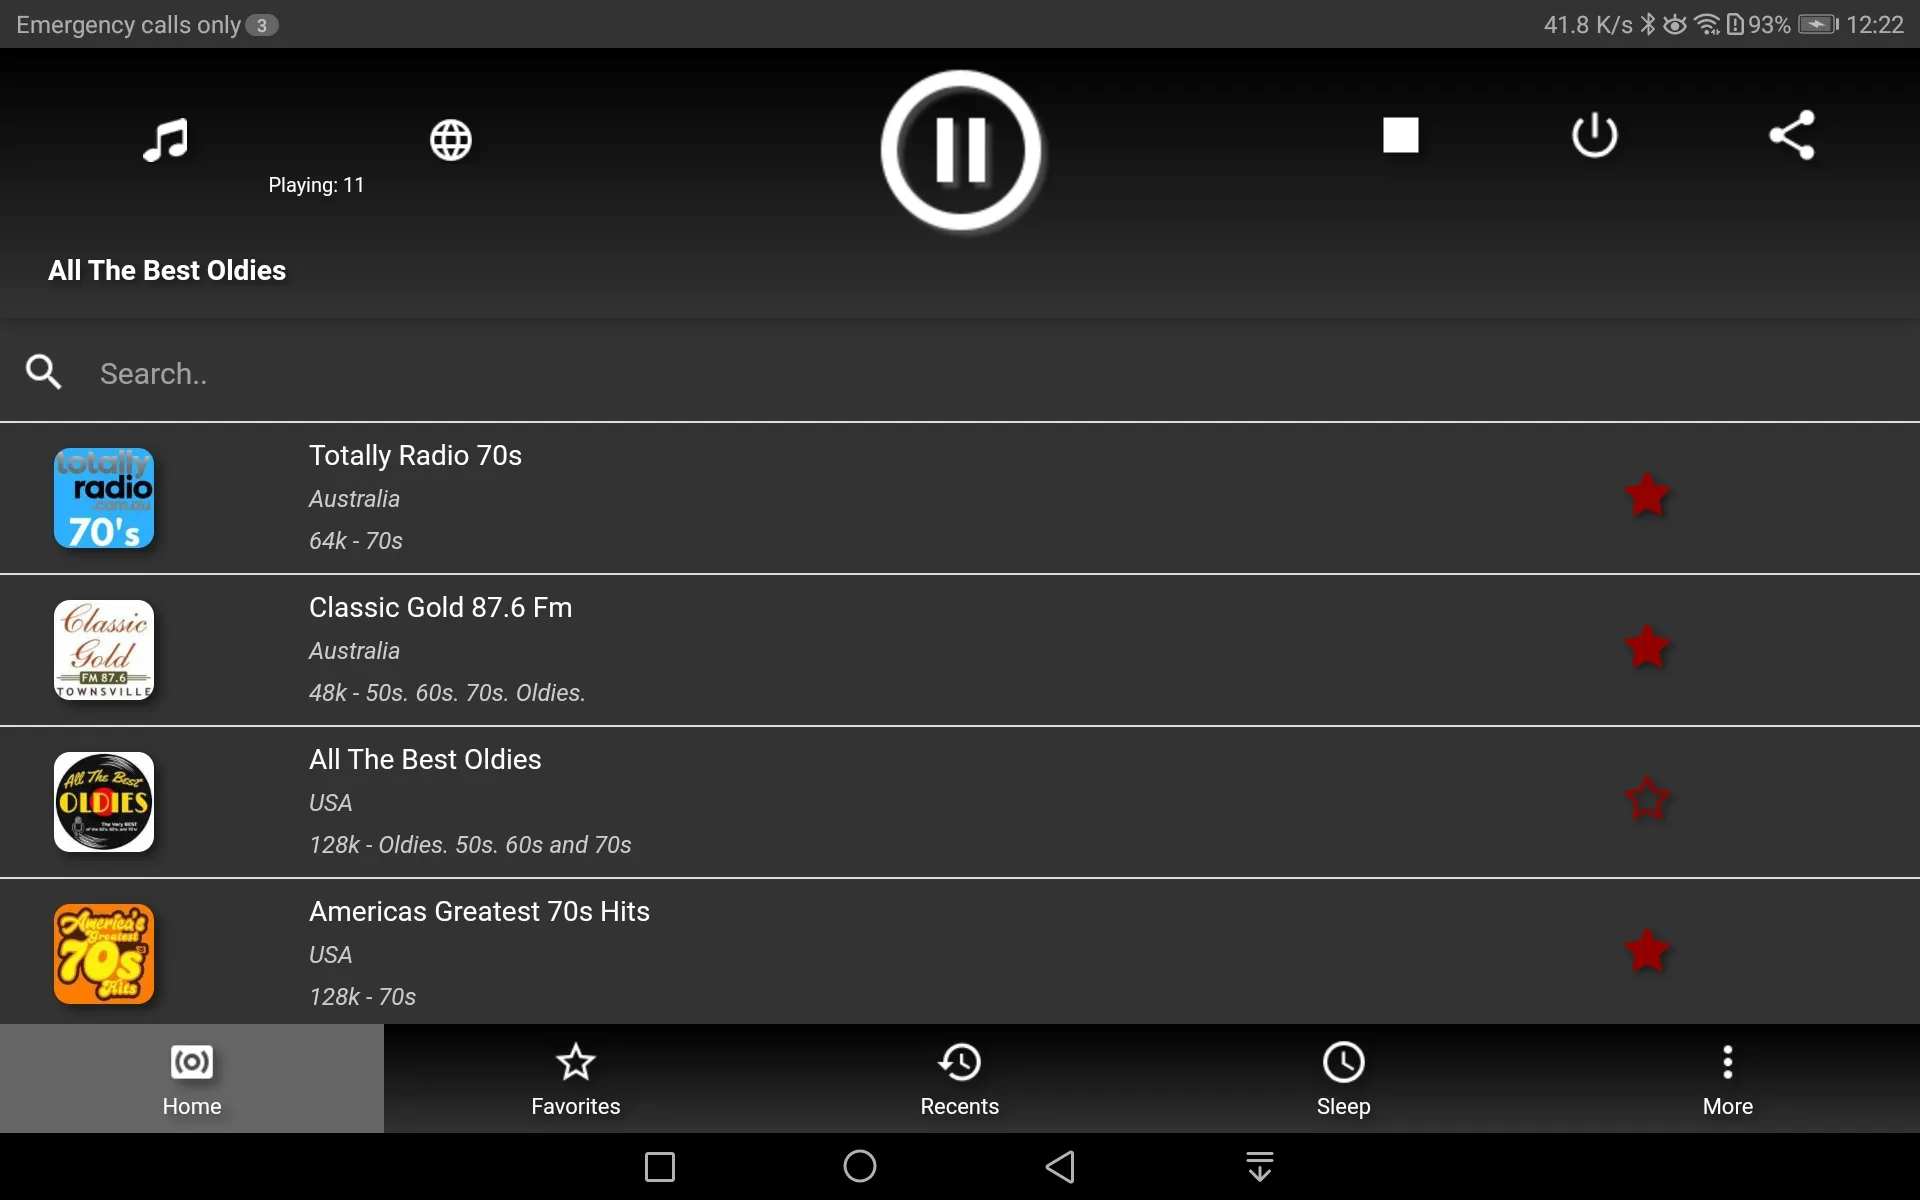This screenshot has width=1920, height=1200.
Task: Tap the Sleep timer icon
Action: pyautogui.click(x=1344, y=1078)
